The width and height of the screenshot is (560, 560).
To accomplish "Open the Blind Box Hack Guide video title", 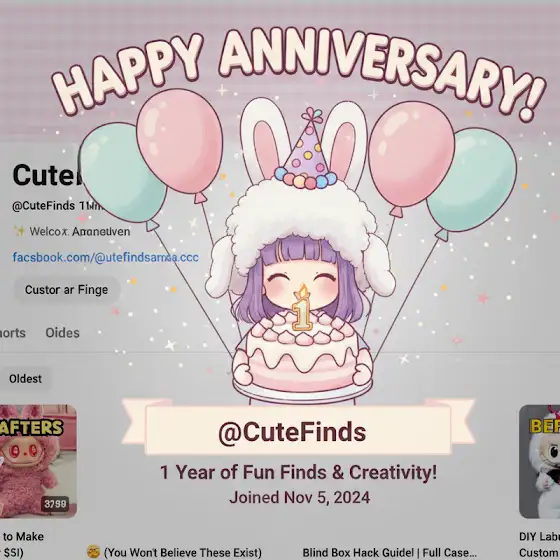I will (390, 552).
